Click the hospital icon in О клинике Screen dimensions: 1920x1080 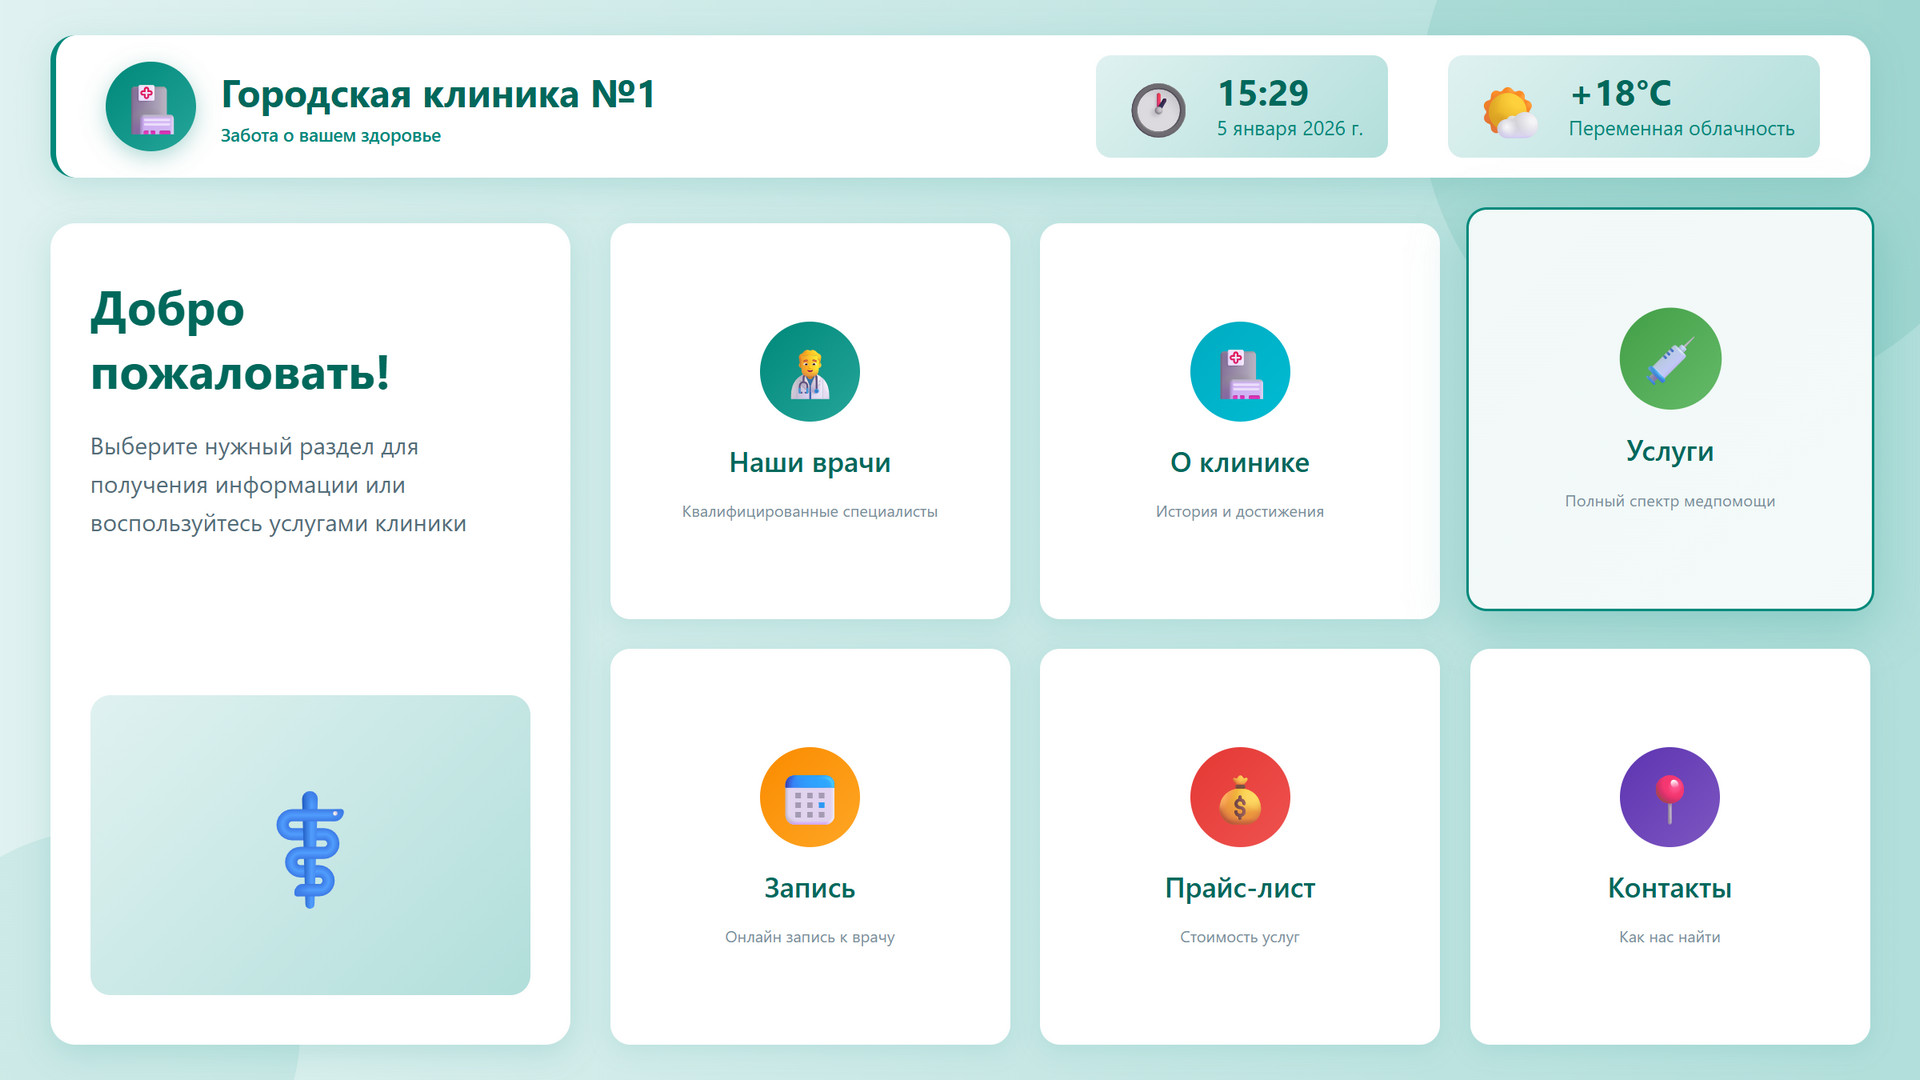click(x=1239, y=372)
